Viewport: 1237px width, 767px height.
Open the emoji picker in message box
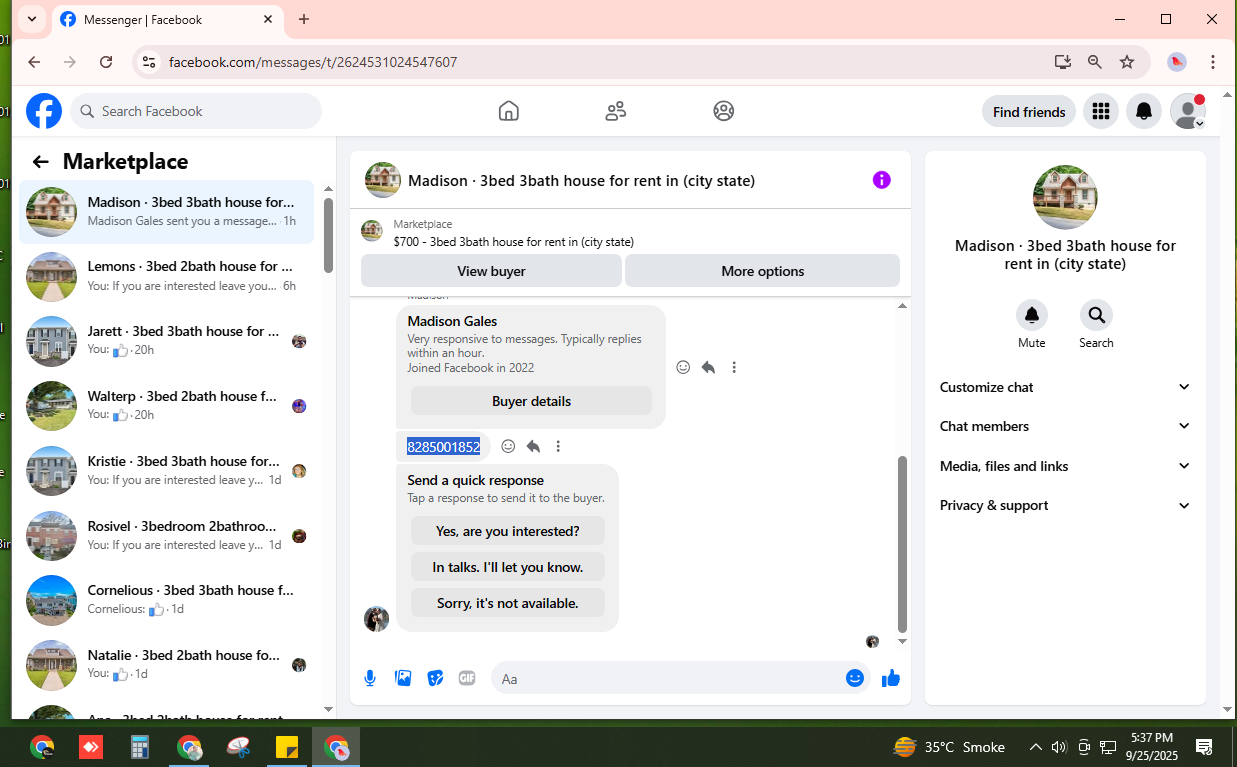tap(855, 678)
